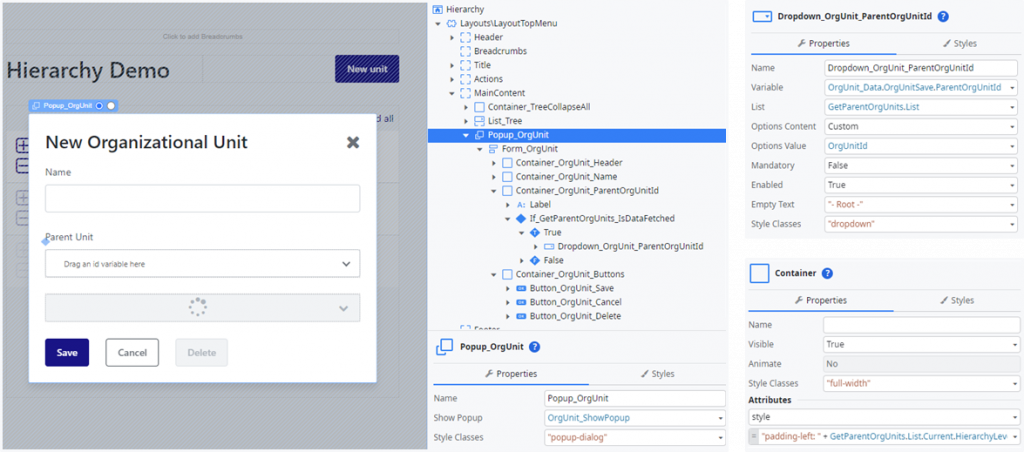Viewport: 1024px width, 452px height.
Task: Click the help icon beside Popup_OrgUnit properties title
Action: tap(535, 347)
